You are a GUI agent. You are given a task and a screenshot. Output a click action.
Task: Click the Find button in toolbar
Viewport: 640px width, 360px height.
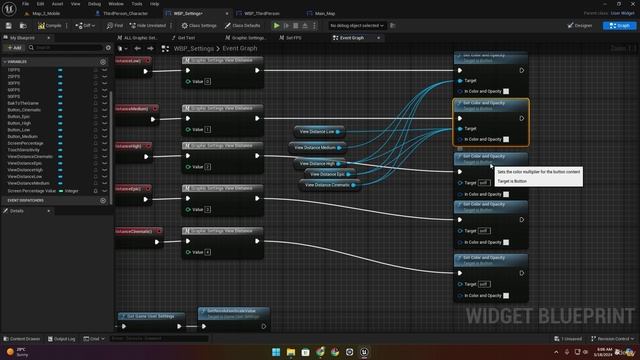[115, 26]
